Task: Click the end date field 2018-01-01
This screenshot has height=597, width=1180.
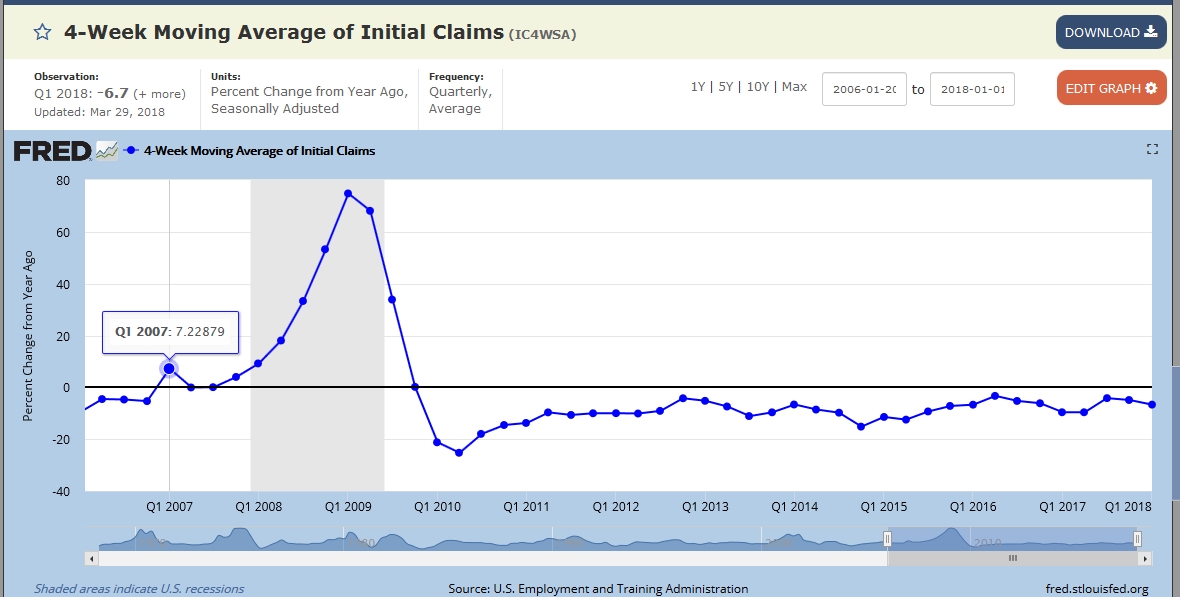Action: [972, 89]
